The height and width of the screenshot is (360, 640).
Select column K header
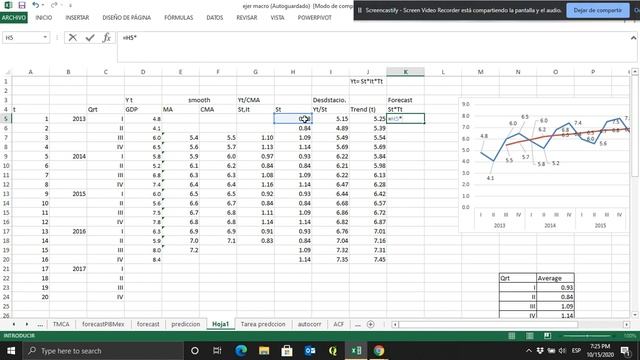[405, 72]
